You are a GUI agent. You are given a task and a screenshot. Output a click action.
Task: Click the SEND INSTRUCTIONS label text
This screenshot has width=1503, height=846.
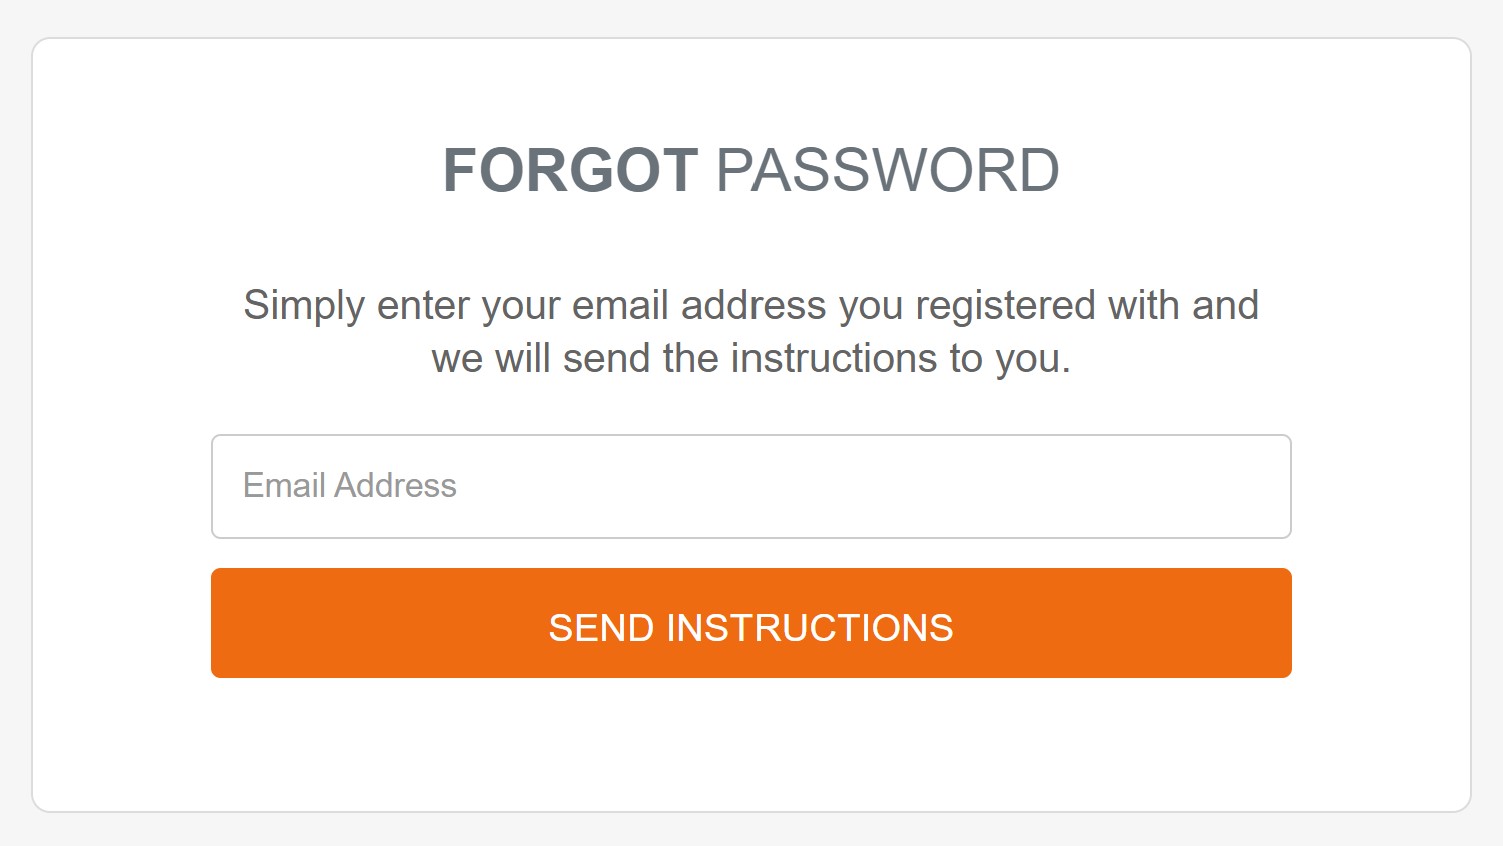[750, 628]
